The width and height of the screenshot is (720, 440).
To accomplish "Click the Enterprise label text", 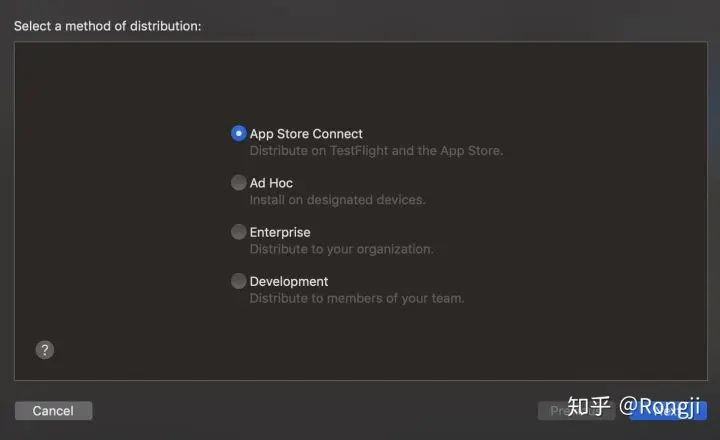I will [x=280, y=232].
